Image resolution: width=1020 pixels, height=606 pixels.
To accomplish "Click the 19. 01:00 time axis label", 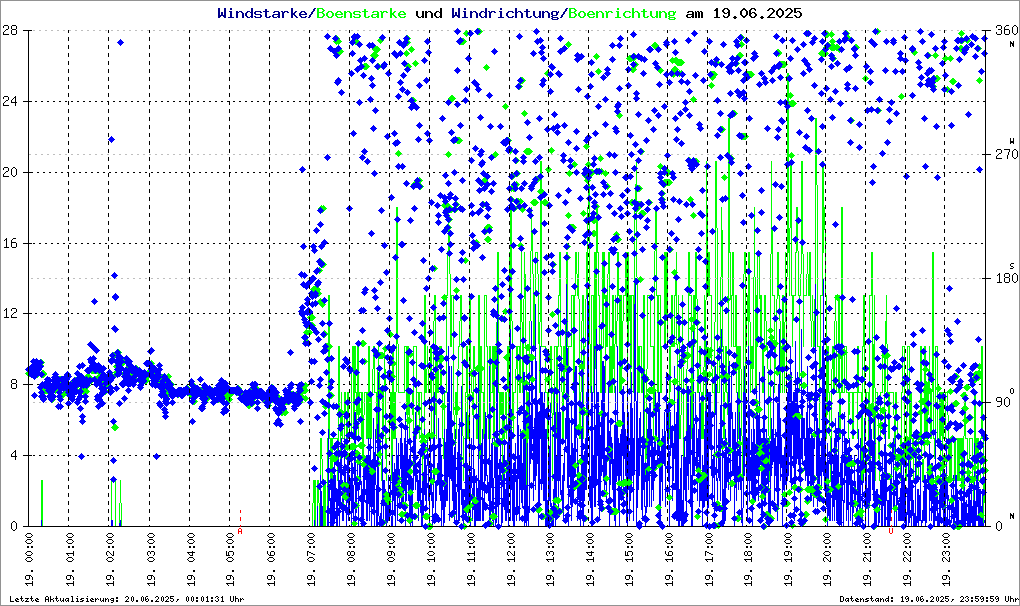I will (70, 559).
